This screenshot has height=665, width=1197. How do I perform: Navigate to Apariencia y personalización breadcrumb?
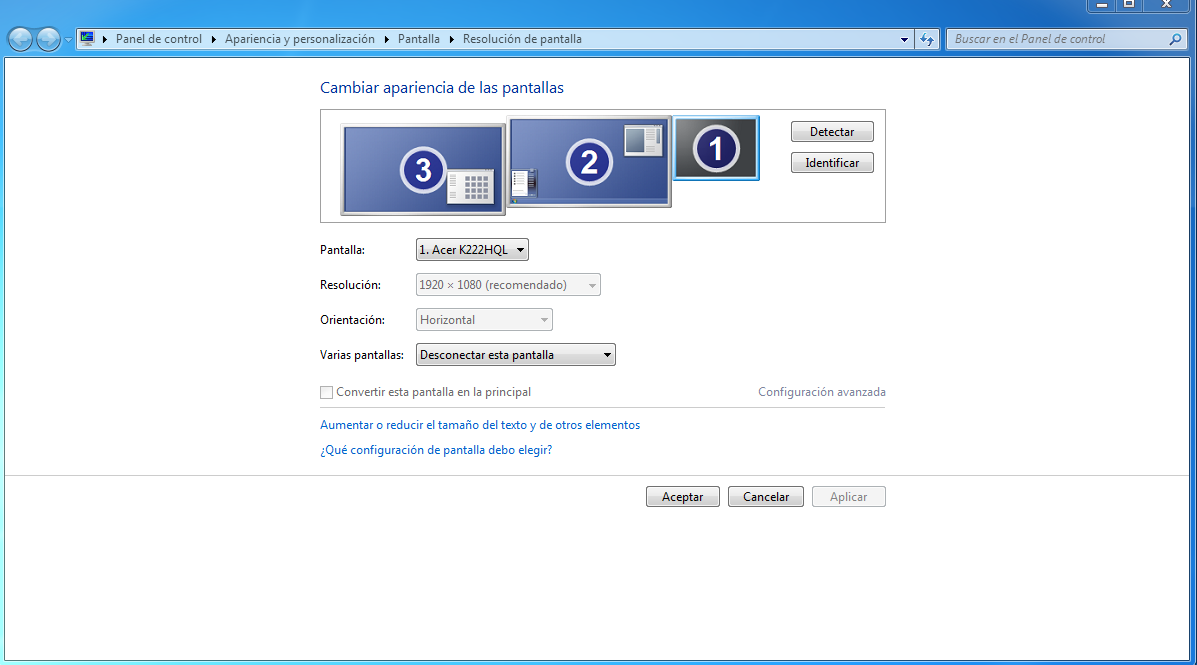pos(299,39)
